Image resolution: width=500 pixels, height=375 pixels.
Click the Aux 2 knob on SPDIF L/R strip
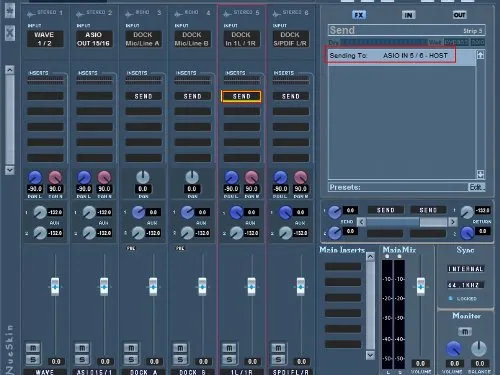click(285, 233)
